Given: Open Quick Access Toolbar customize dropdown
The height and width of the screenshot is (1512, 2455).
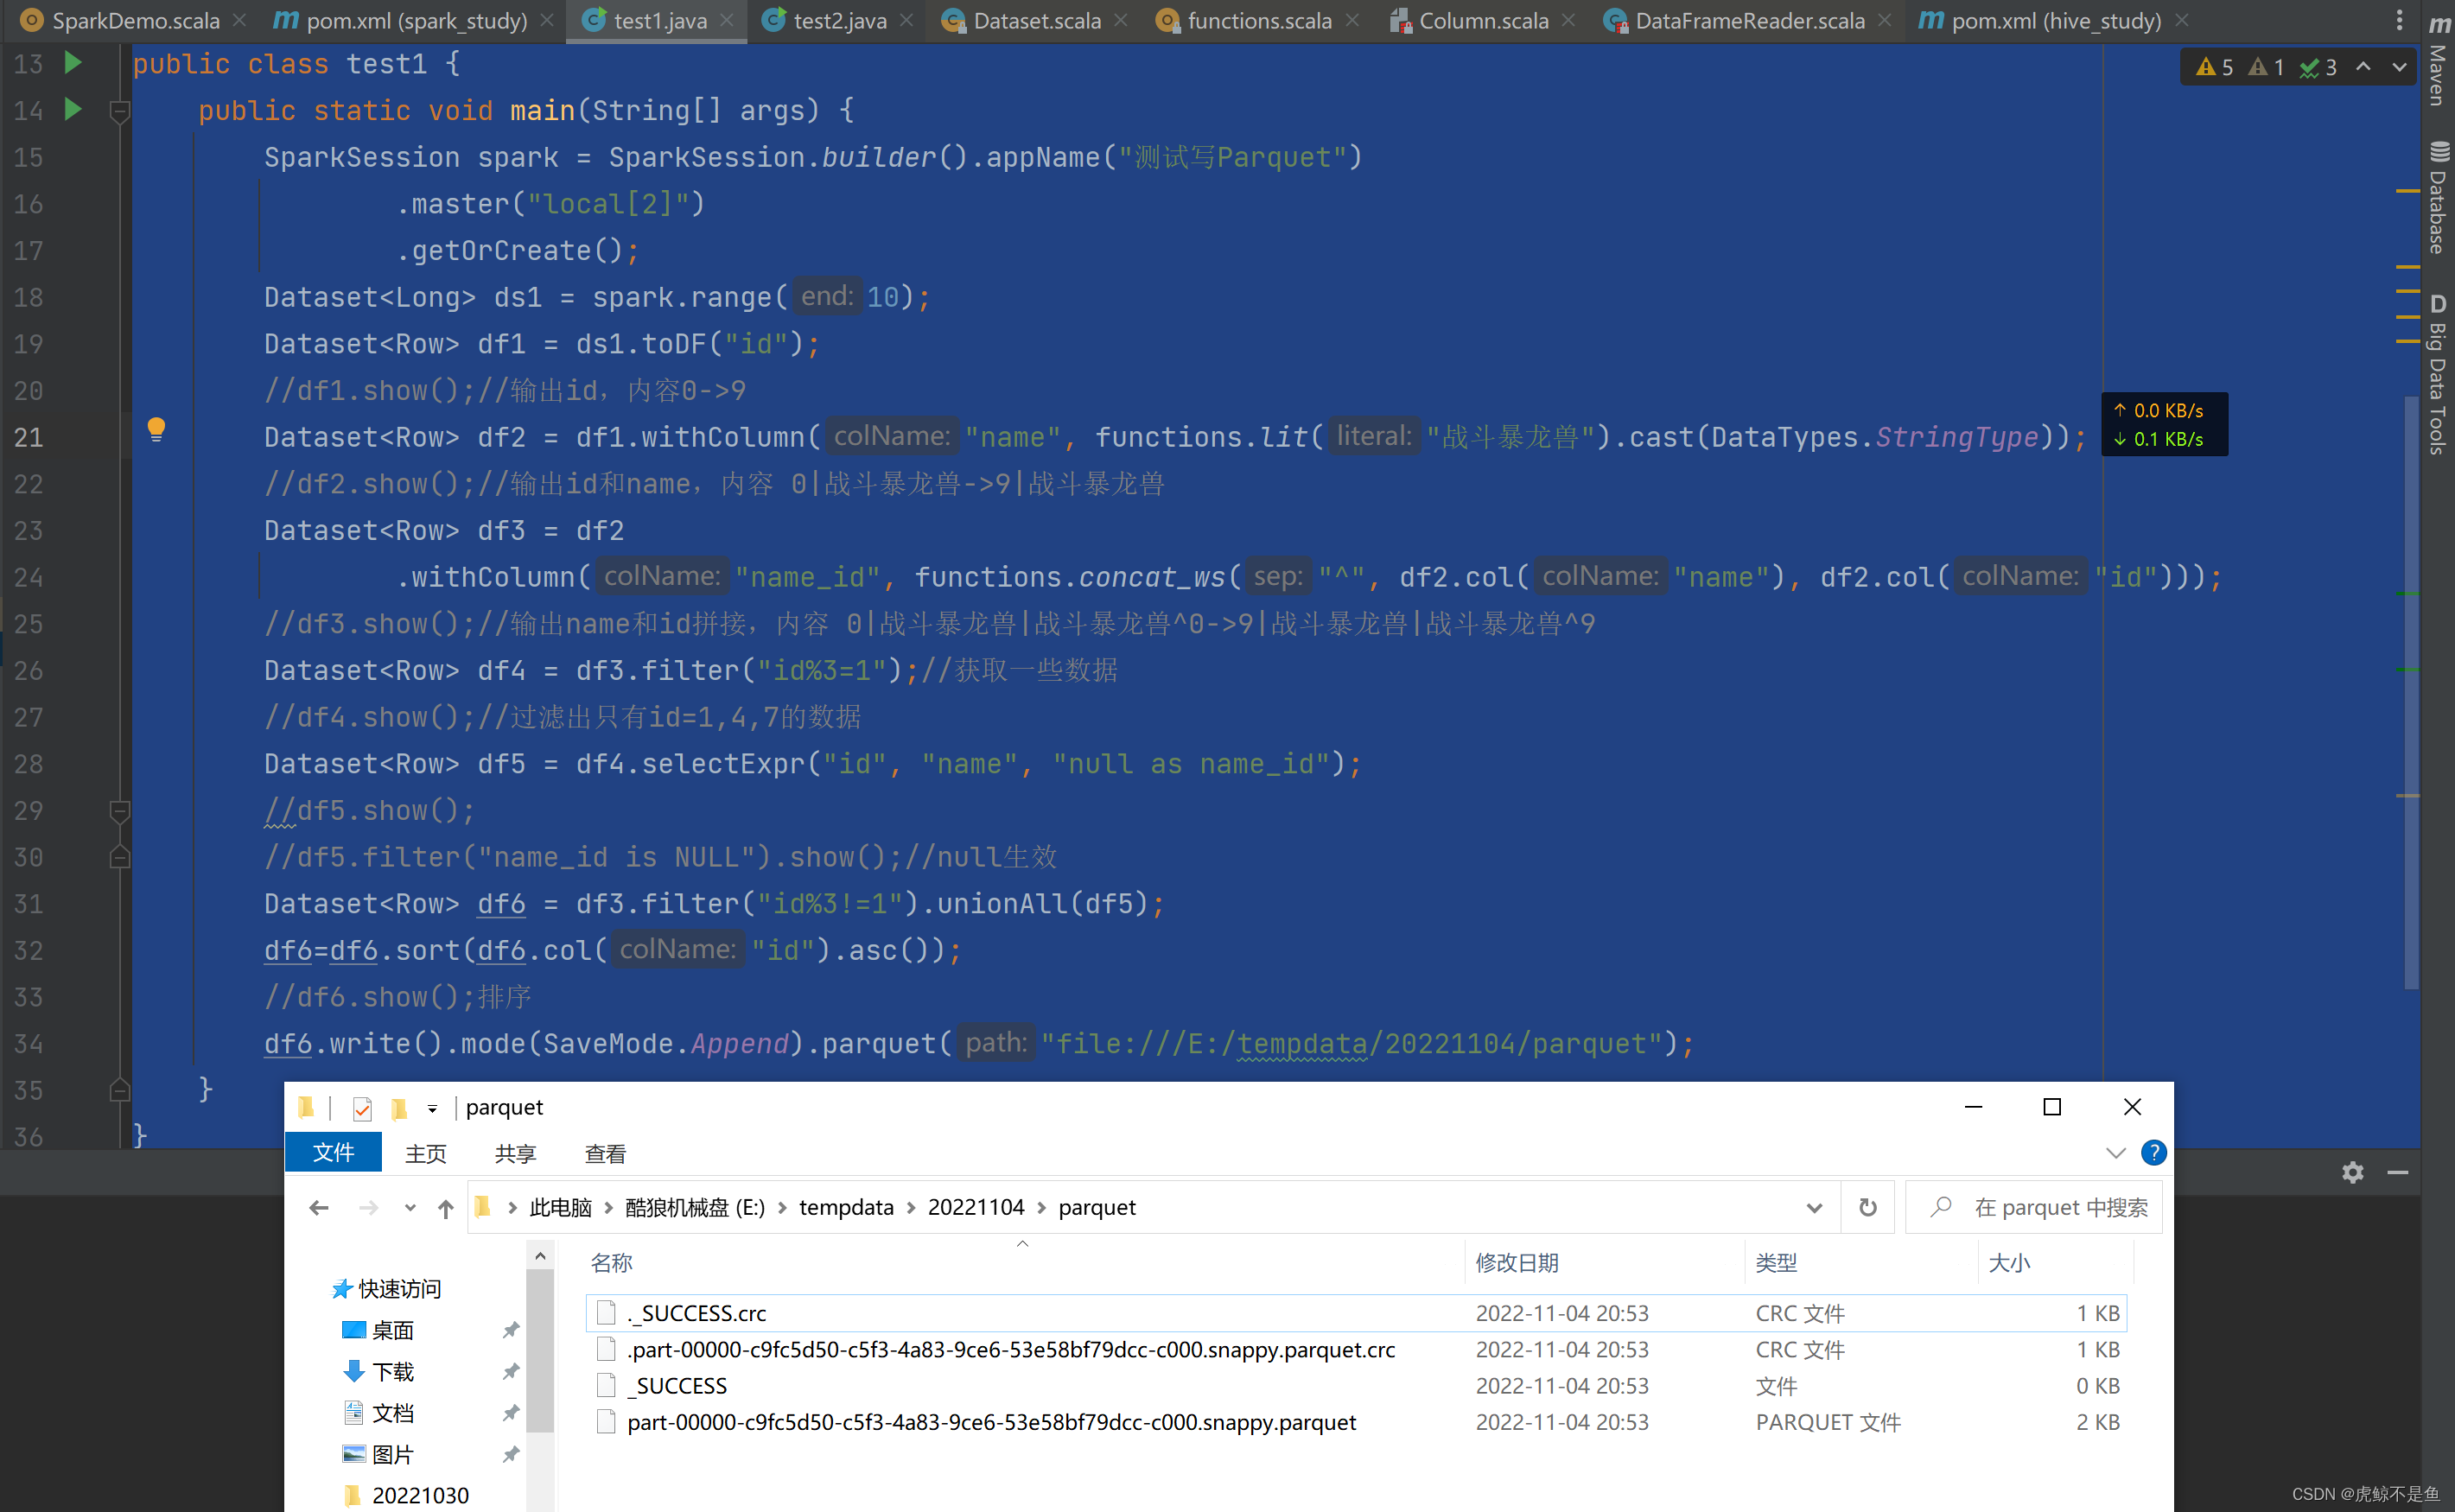Looking at the screenshot, I should click(432, 1107).
